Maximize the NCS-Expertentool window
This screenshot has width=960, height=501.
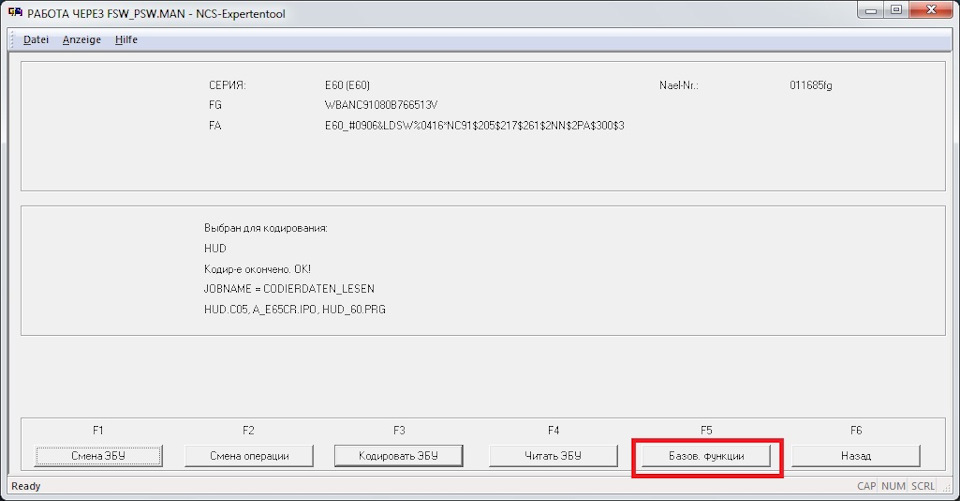pos(896,10)
